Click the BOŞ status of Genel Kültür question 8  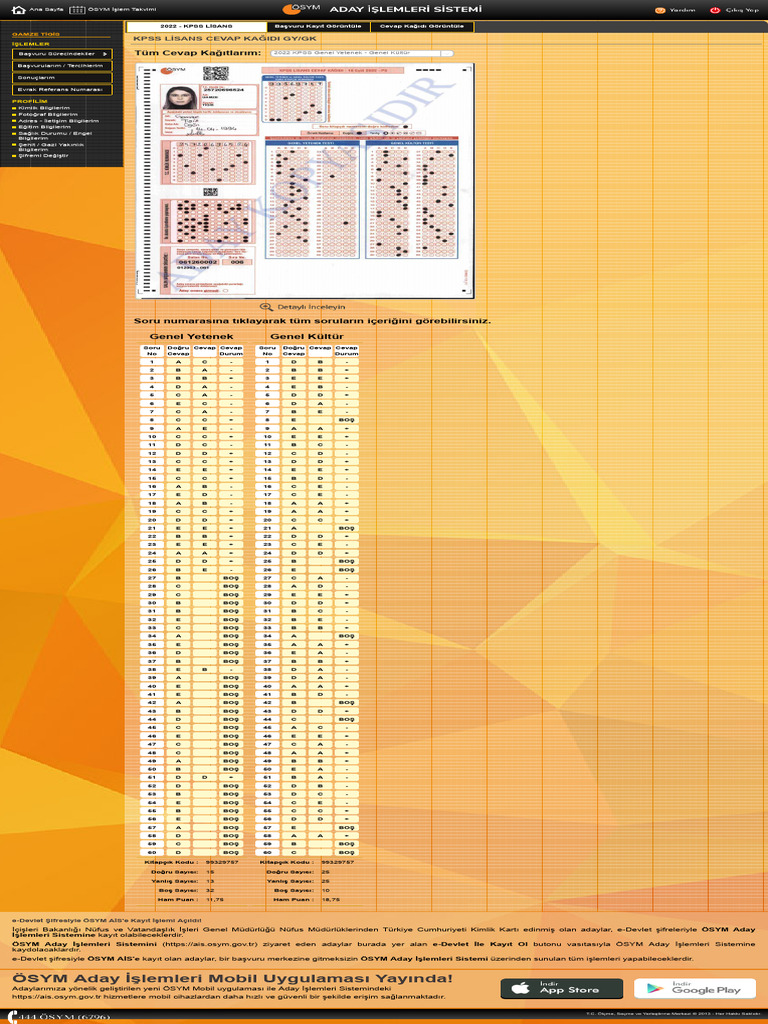pyautogui.click(x=347, y=420)
